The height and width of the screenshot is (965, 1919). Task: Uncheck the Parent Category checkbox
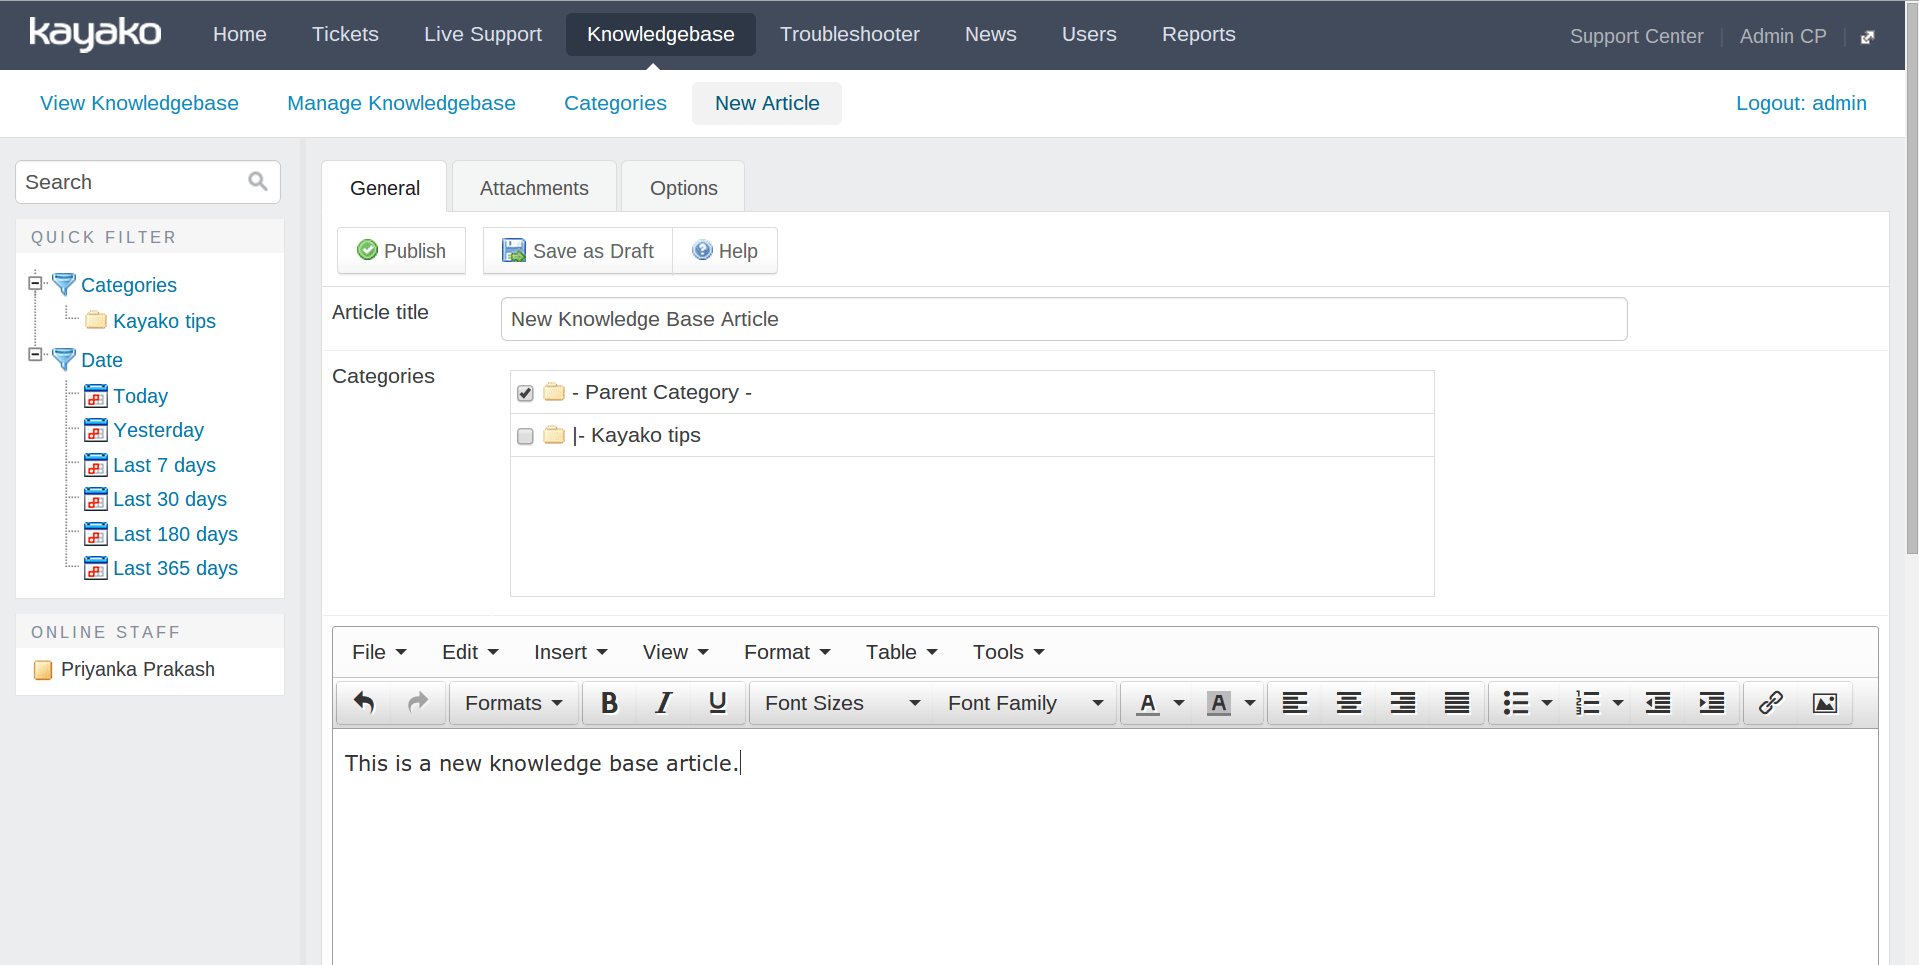[525, 393]
